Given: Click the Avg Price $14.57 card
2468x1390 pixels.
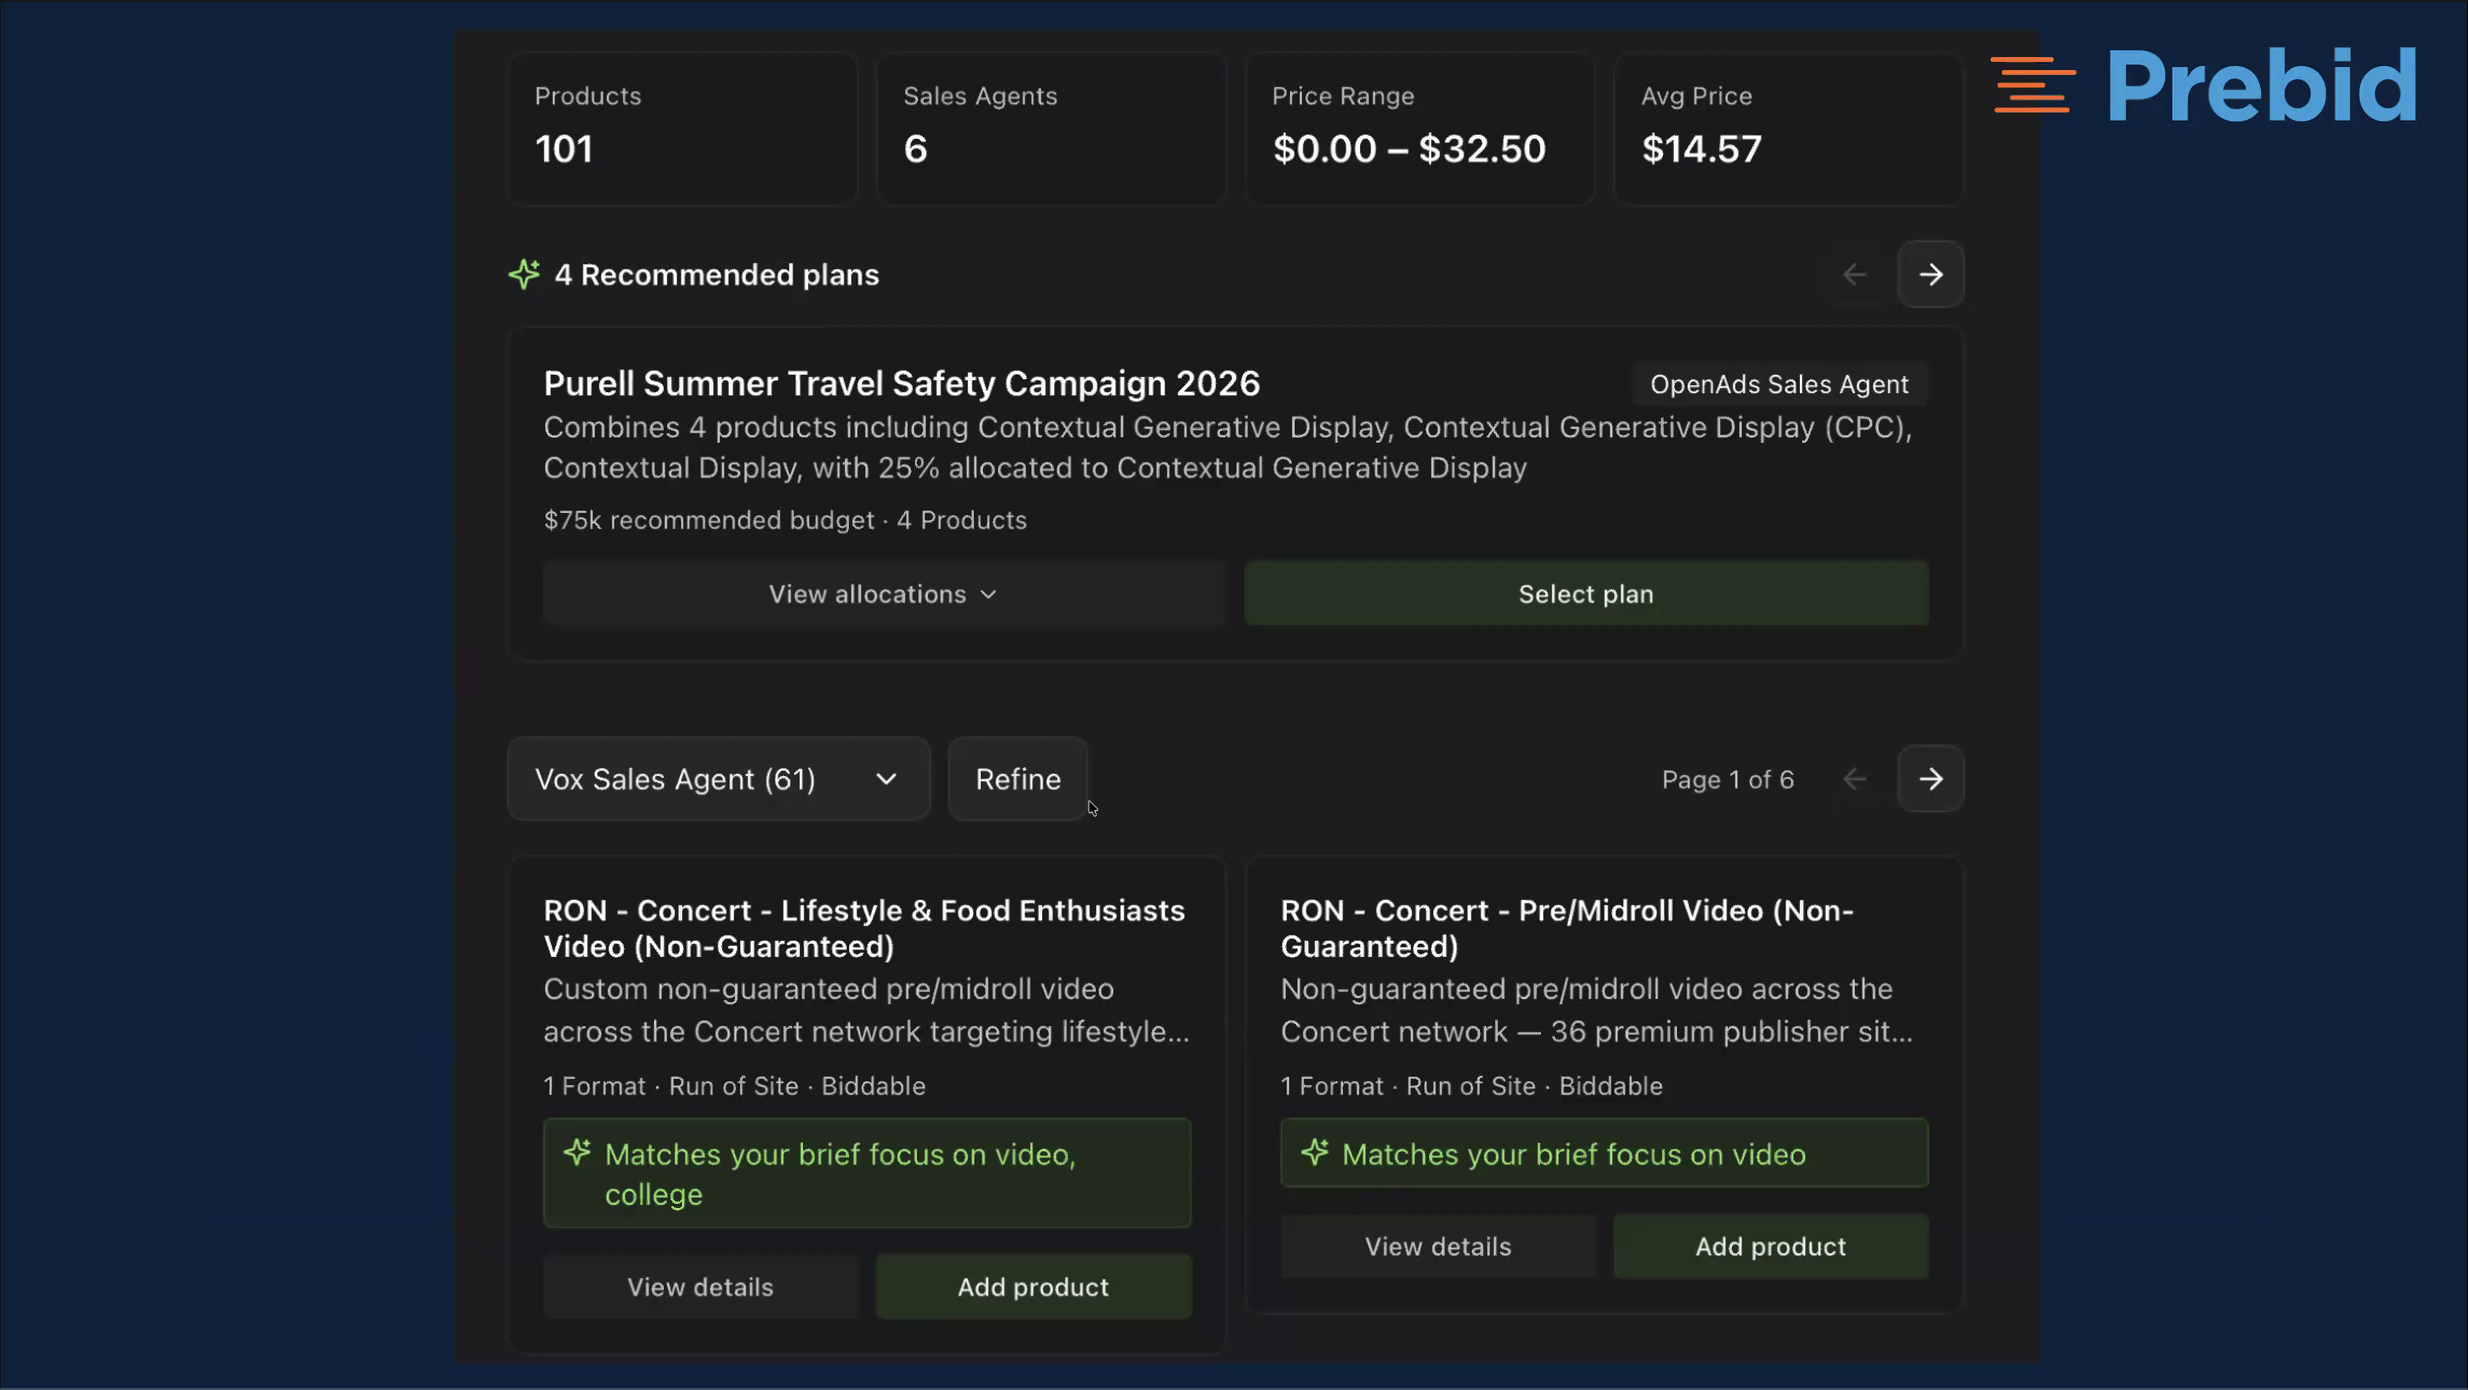Looking at the screenshot, I should tap(1788, 129).
